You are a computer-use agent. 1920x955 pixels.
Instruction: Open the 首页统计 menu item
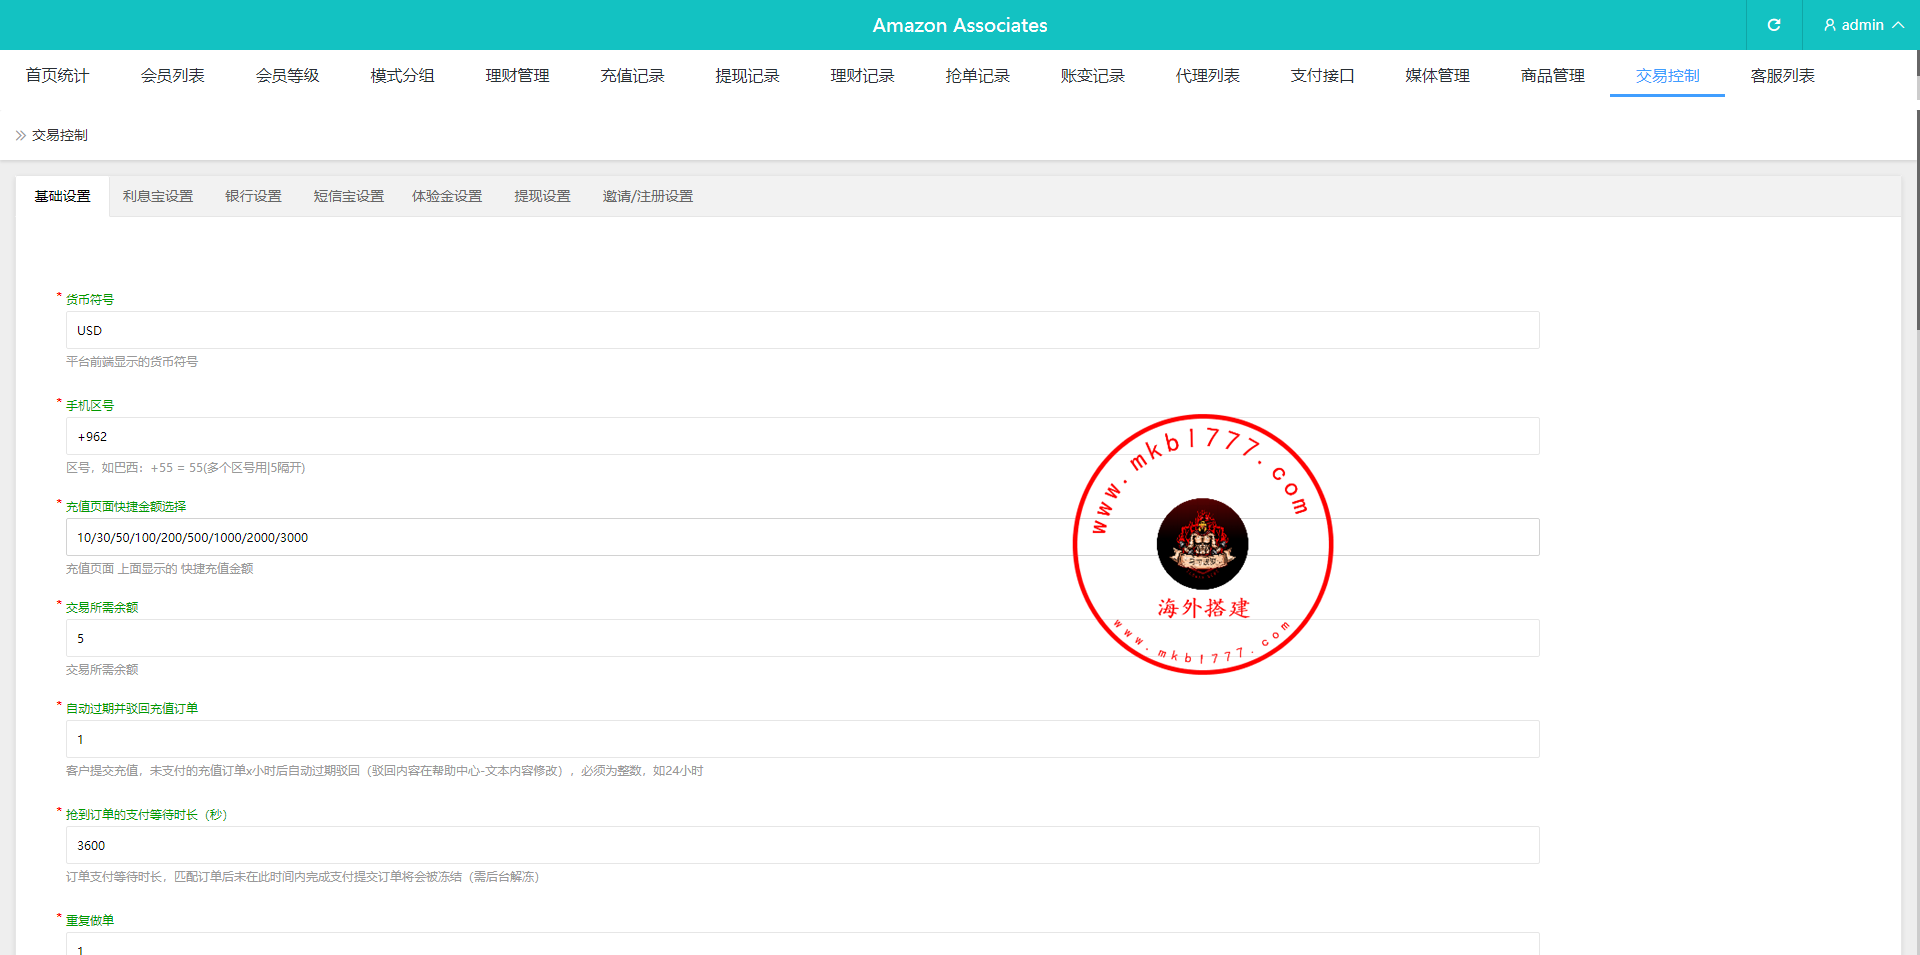(x=57, y=75)
